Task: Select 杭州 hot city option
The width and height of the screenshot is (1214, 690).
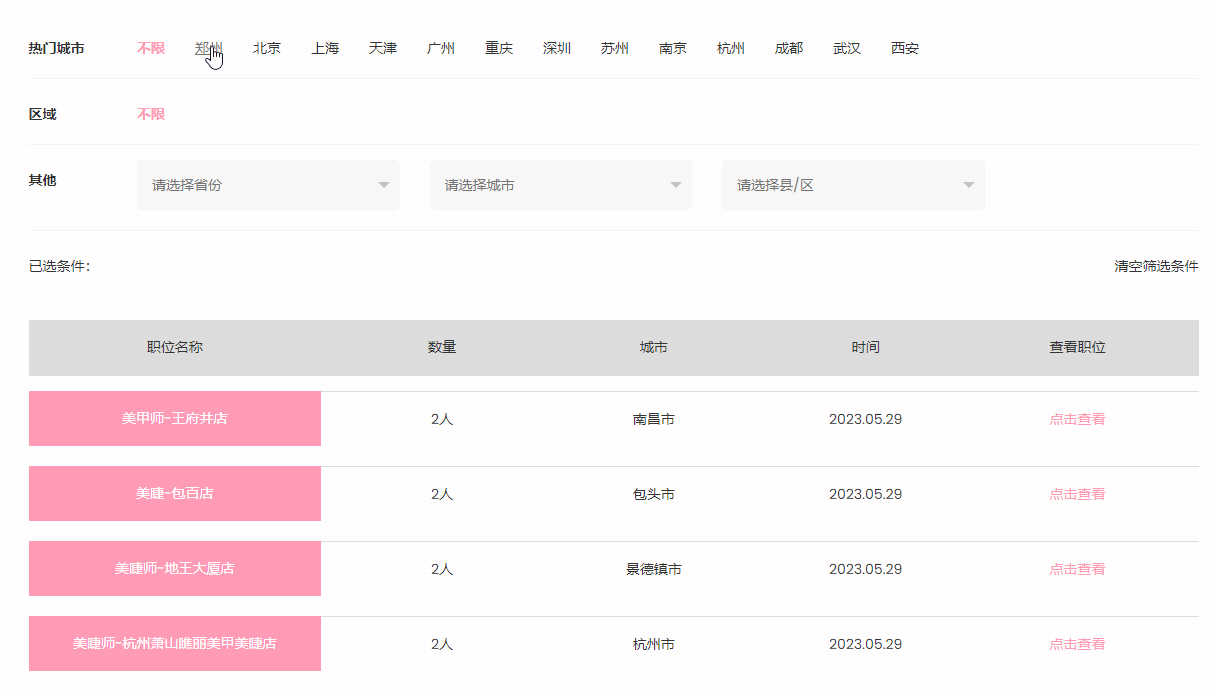Action: coord(731,48)
